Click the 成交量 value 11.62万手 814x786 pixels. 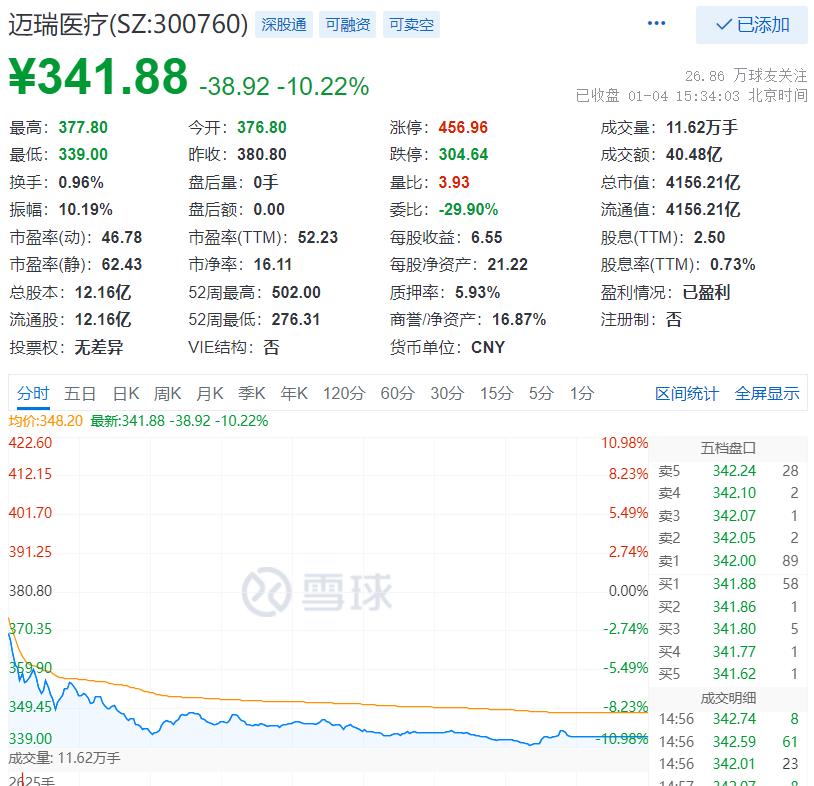pyautogui.click(x=702, y=127)
